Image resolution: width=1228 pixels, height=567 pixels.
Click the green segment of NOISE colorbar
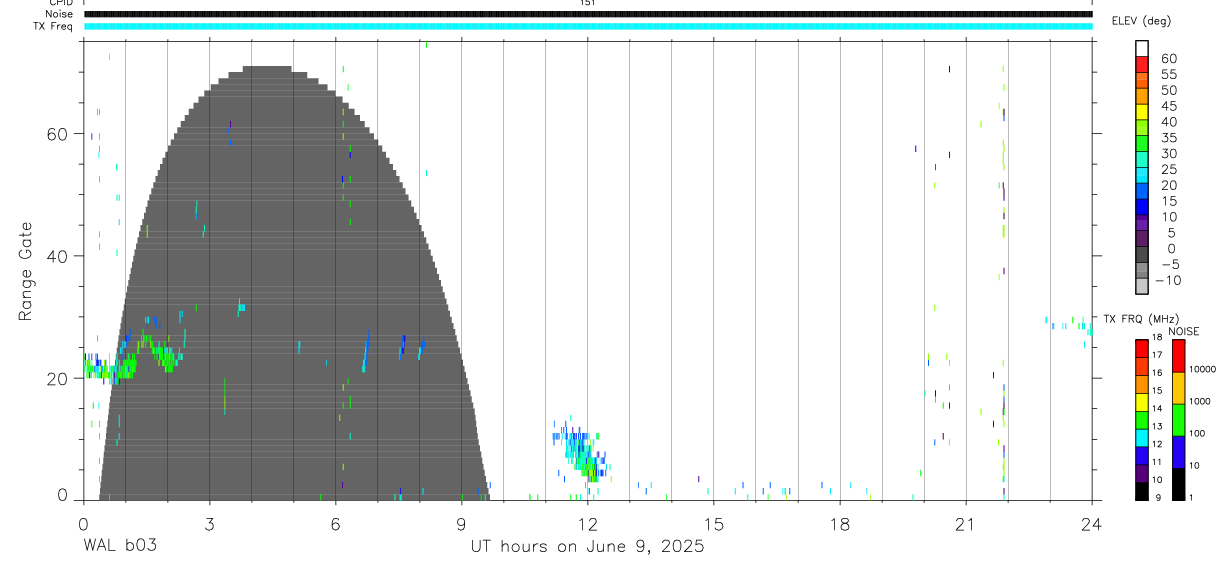(x=1179, y=420)
